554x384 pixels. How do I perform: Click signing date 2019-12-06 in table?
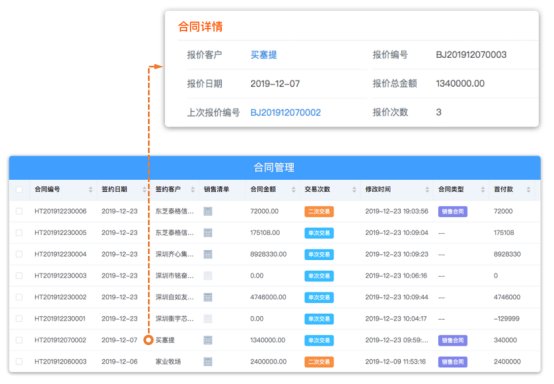(119, 362)
